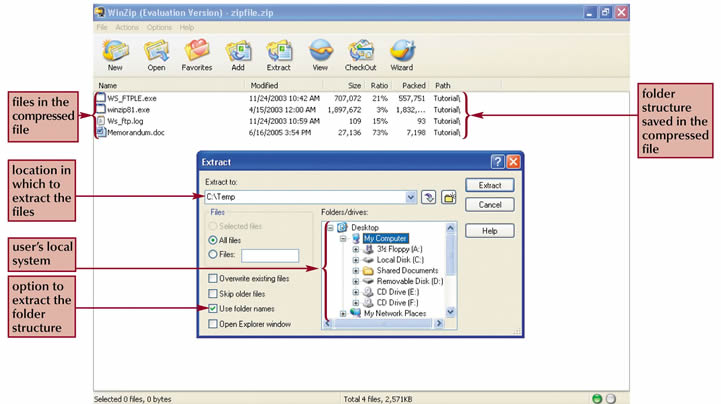Open the Options menu
The width and height of the screenshot is (721, 404).
(159, 28)
